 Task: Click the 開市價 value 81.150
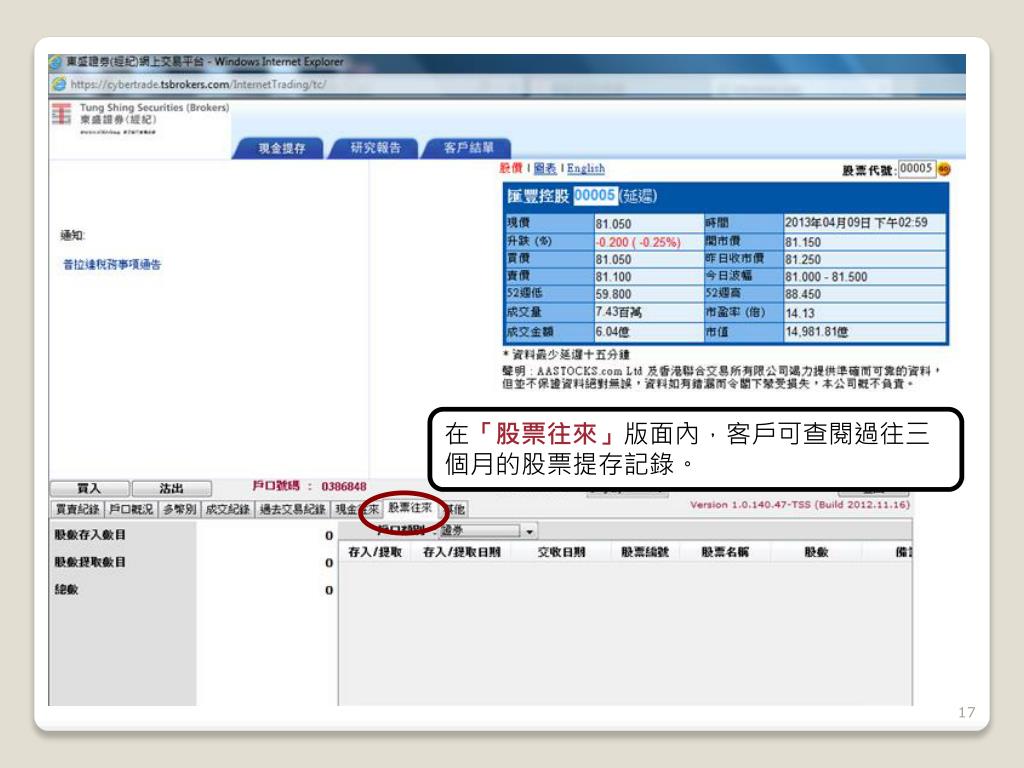(x=803, y=242)
